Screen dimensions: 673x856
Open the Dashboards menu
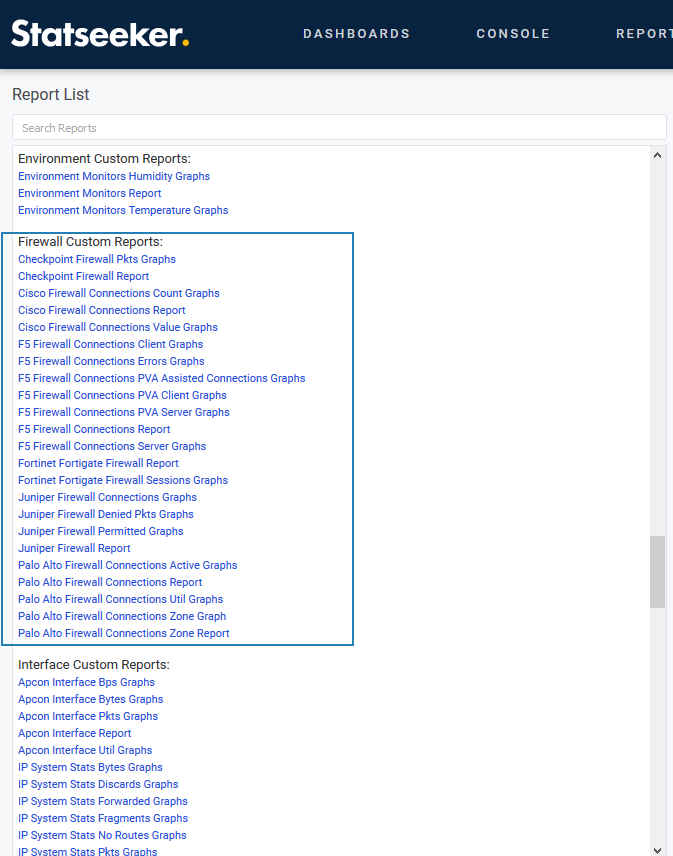[356, 34]
